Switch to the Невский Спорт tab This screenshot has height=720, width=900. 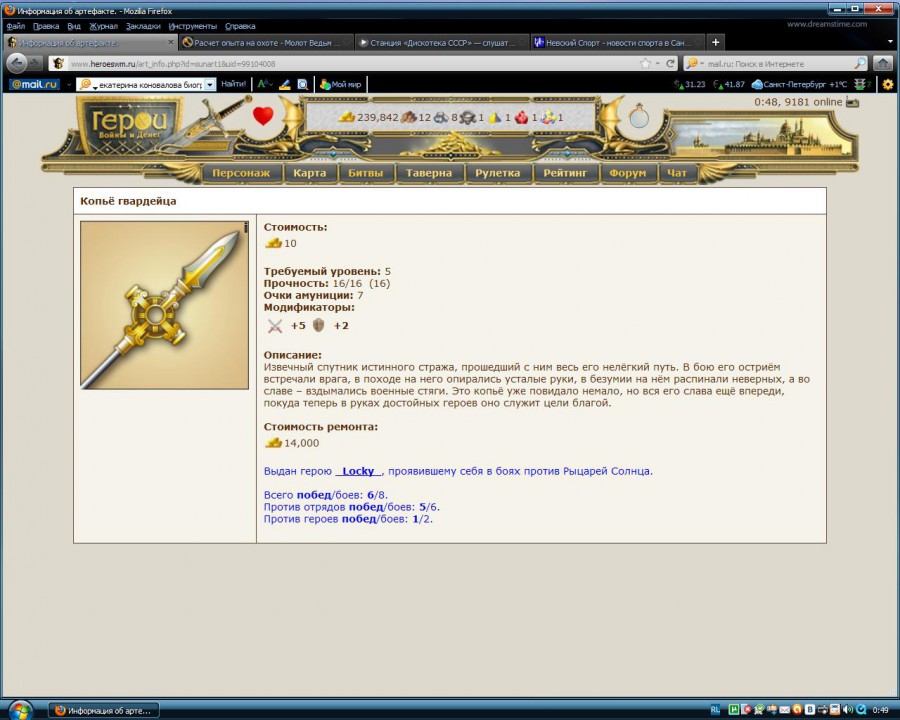click(x=610, y=43)
